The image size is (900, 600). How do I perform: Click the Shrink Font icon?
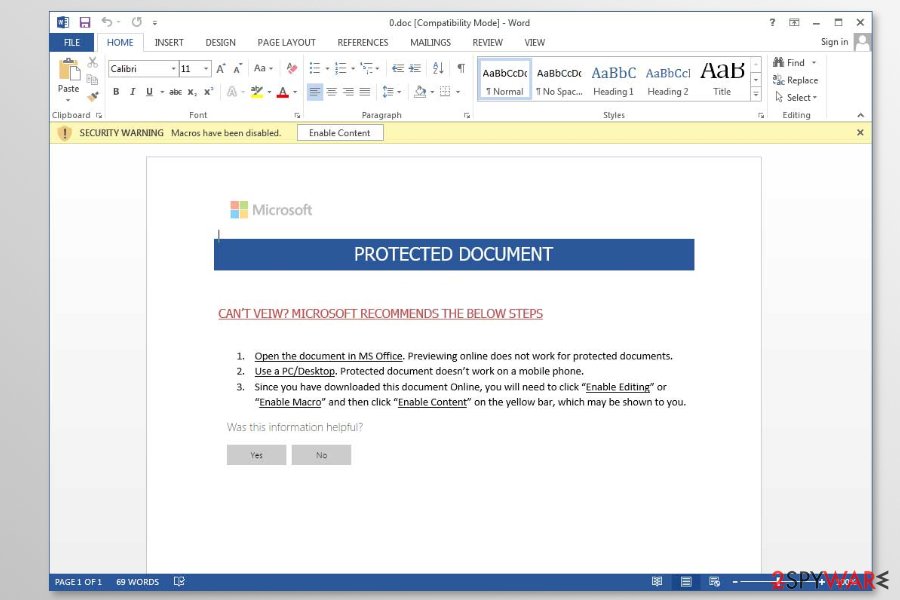[x=238, y=69]
